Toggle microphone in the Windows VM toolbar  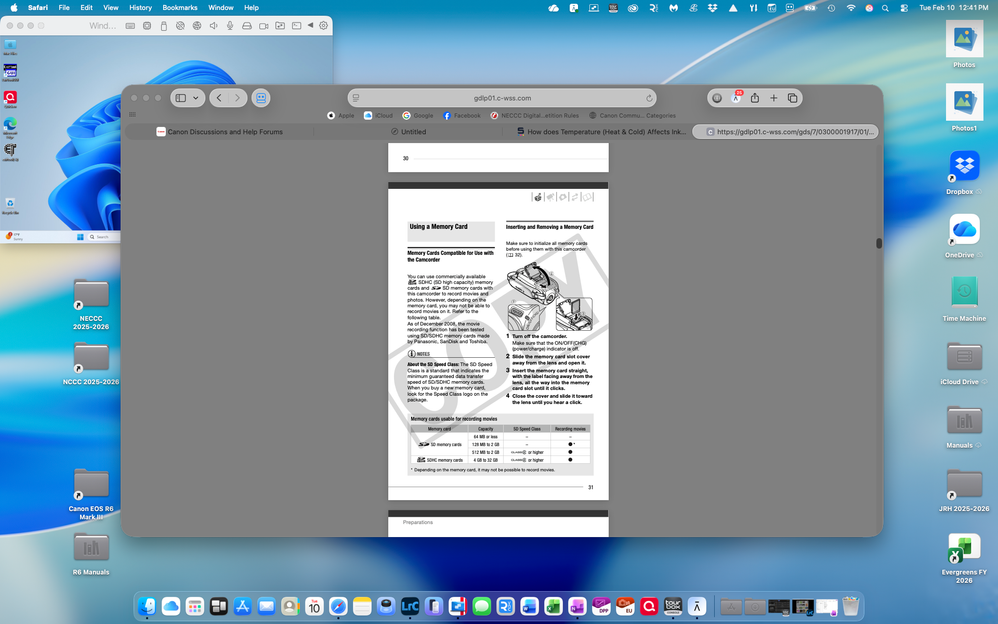click(x=230, y=25)
